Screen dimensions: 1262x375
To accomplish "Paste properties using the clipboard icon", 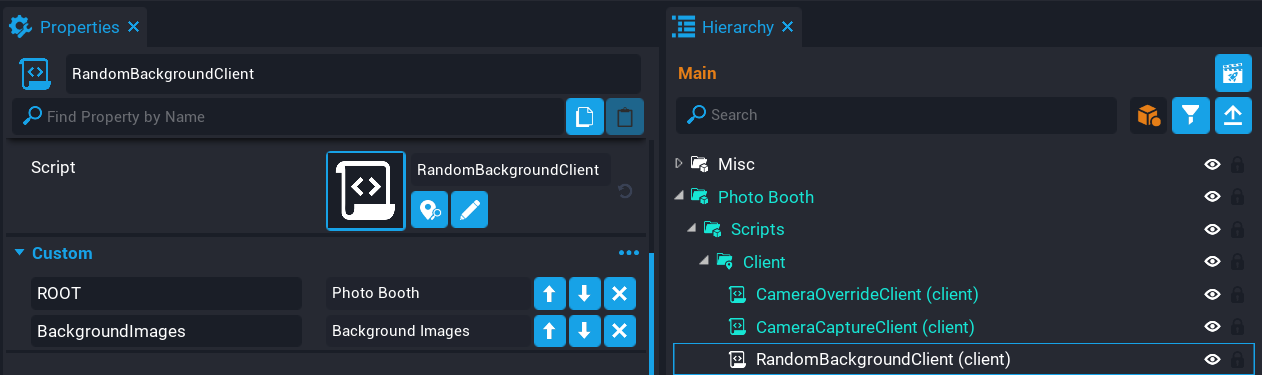I will coord(625,117).
